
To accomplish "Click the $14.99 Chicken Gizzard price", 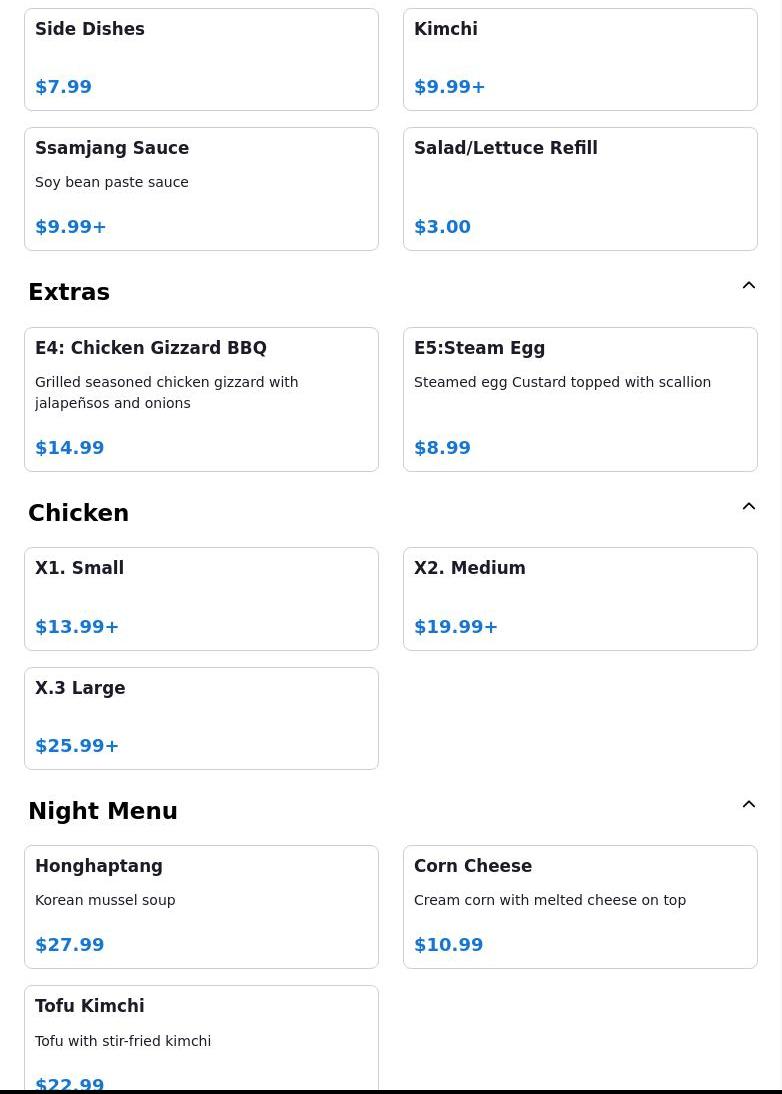I will pos(70,448).
